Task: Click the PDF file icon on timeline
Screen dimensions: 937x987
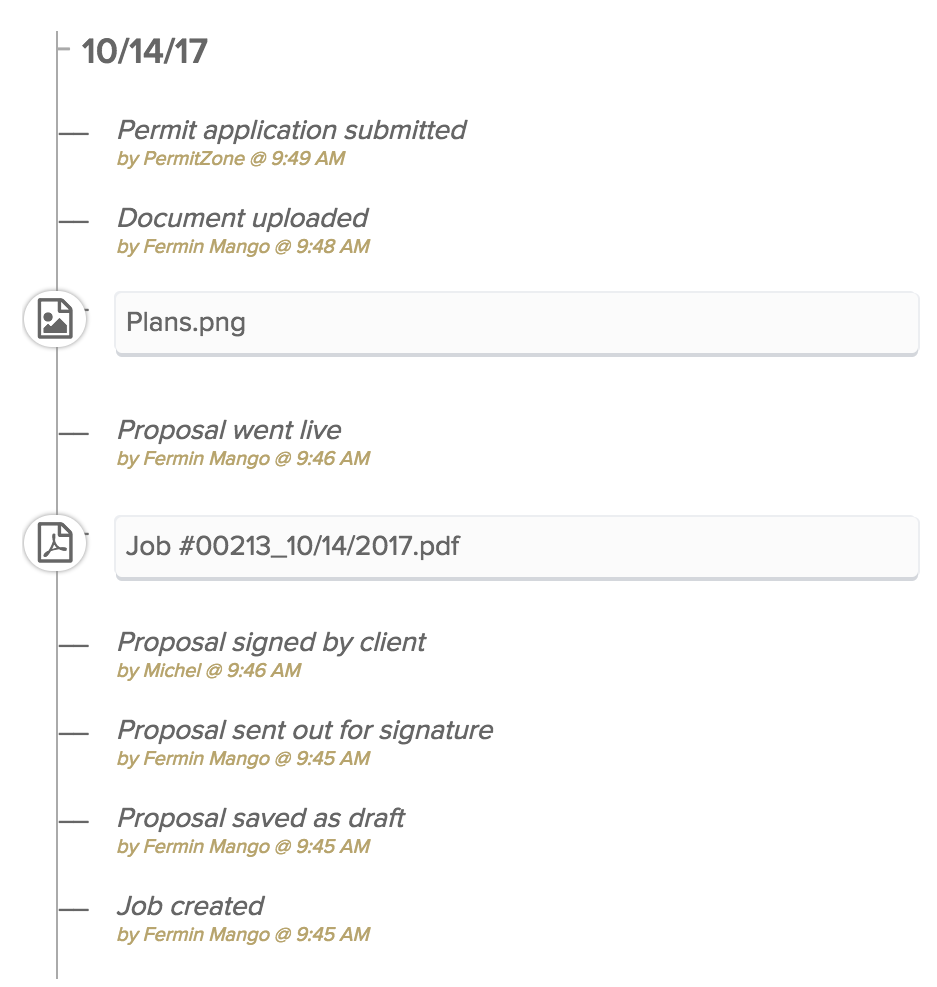Action: pyautogui.click(x=55, y=543)
